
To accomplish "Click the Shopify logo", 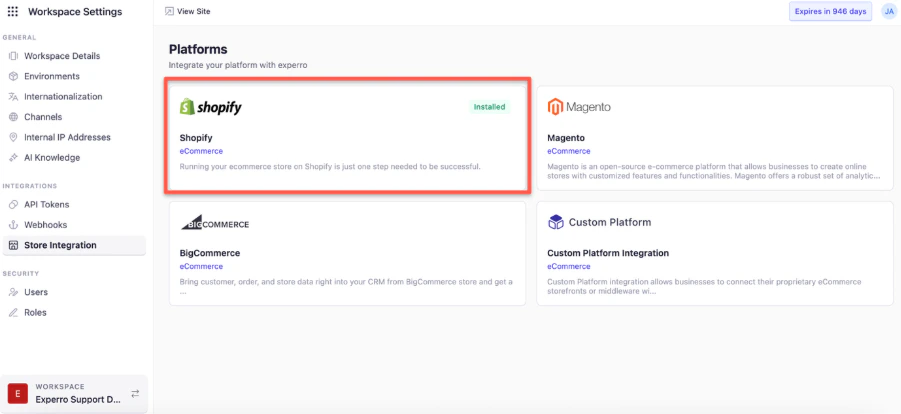I will [x=210, y=107].
